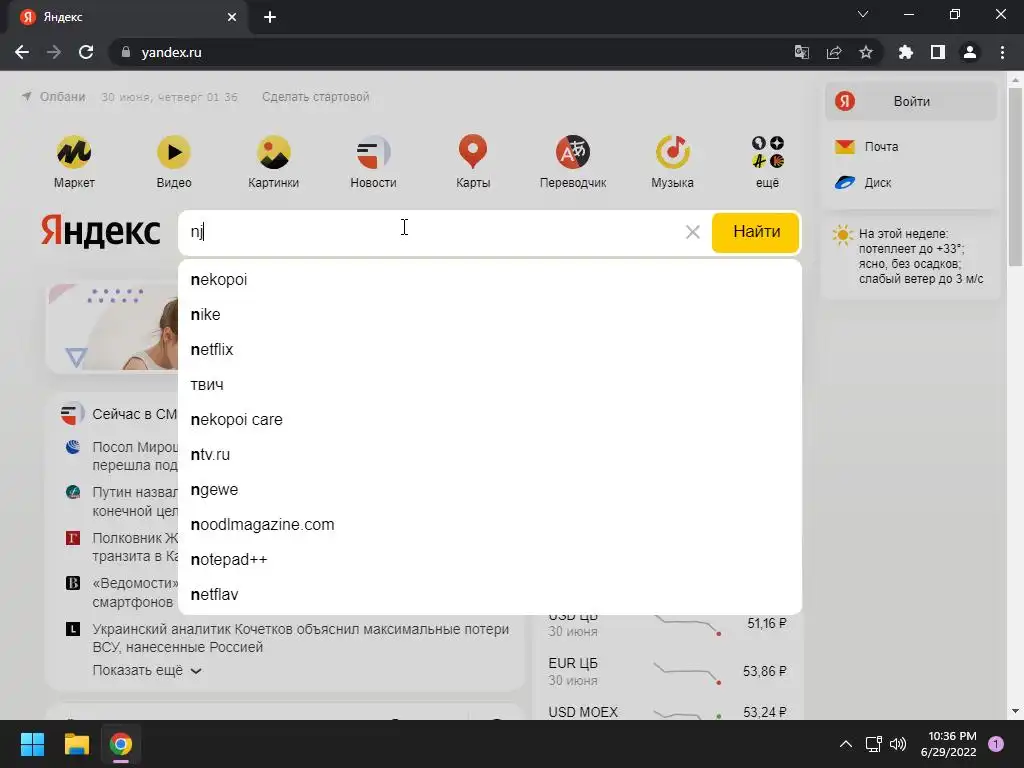Reload the yandex.ru page
This screenshot has height=768, width=1024.
(x=86, y=52)
